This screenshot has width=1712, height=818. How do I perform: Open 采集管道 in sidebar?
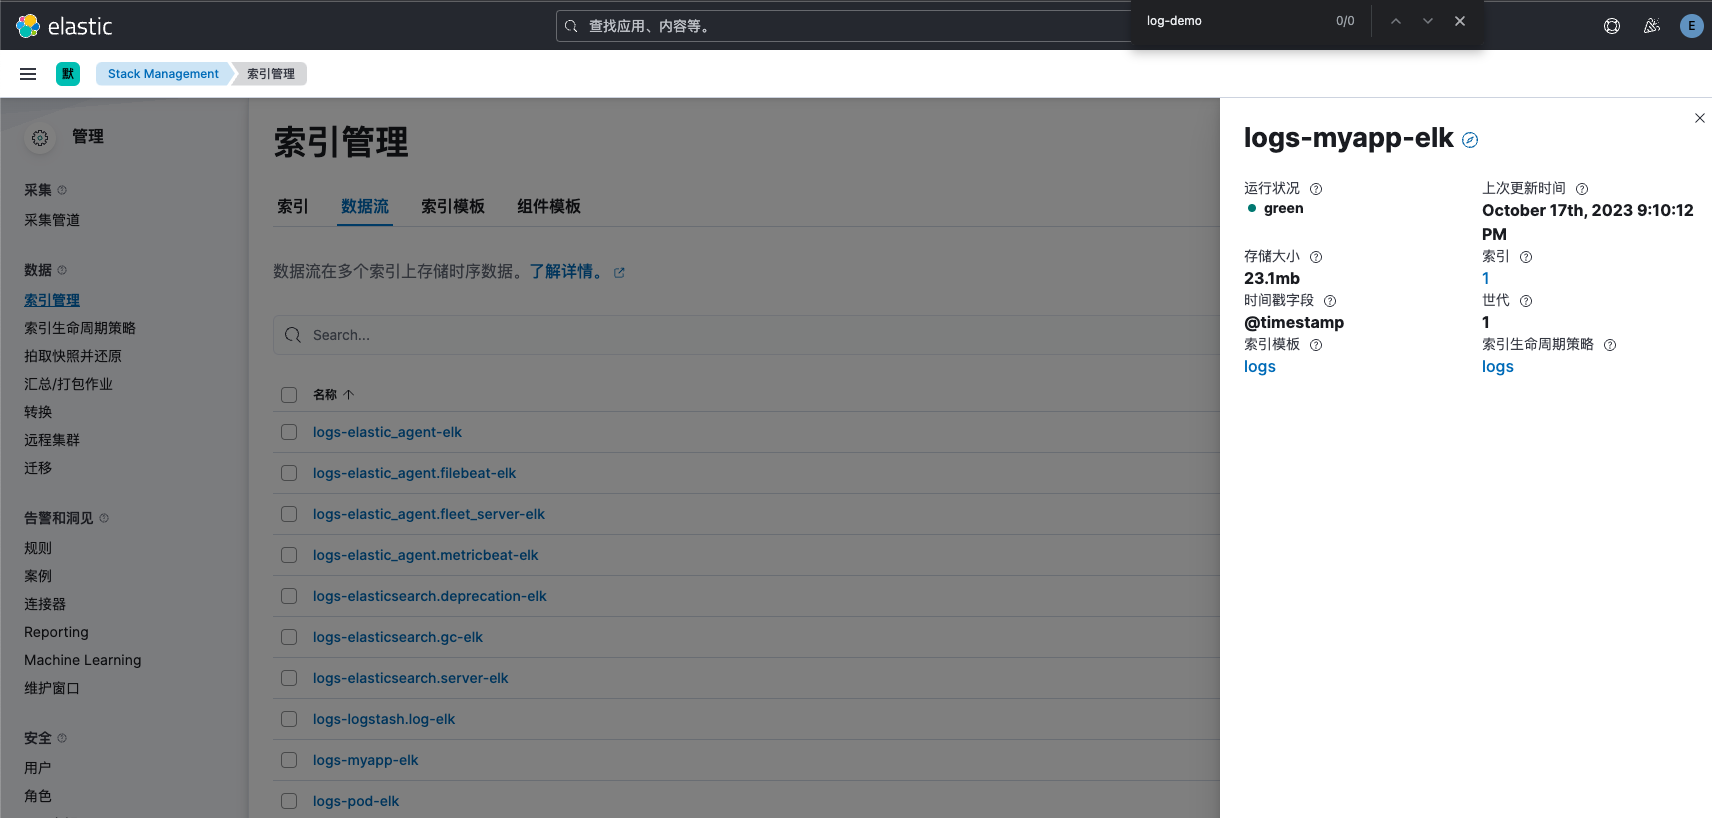(x=52, y=220)
